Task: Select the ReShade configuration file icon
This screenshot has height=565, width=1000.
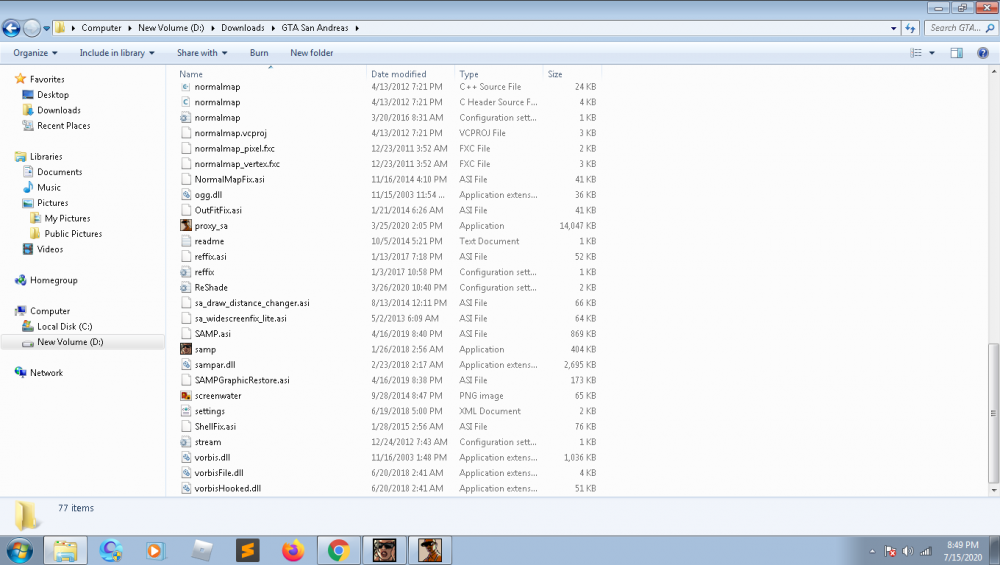Action: (186, 288)
